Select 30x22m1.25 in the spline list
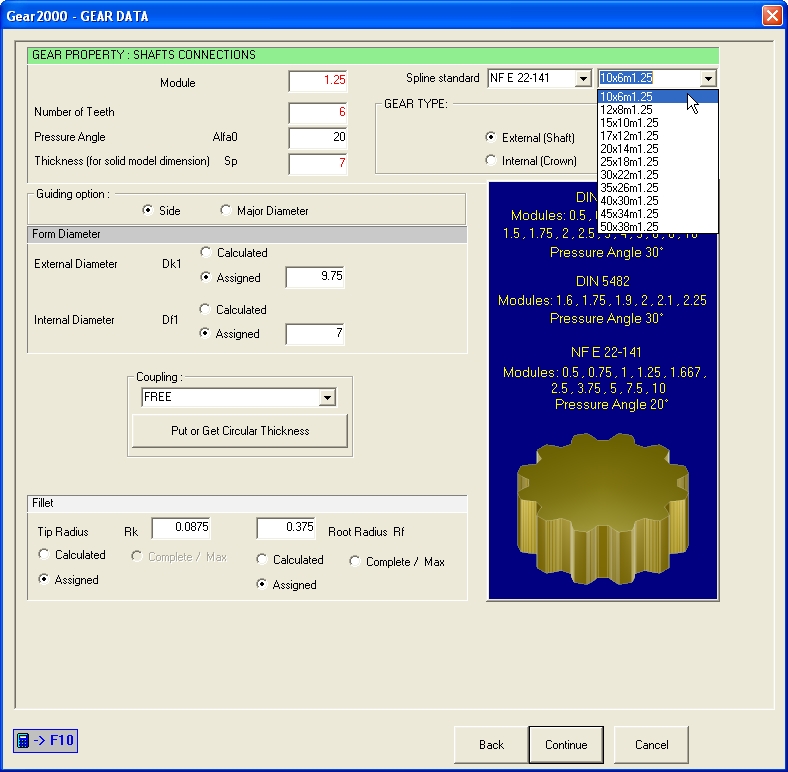The image size is (788, 772). [x=658, y=175]
